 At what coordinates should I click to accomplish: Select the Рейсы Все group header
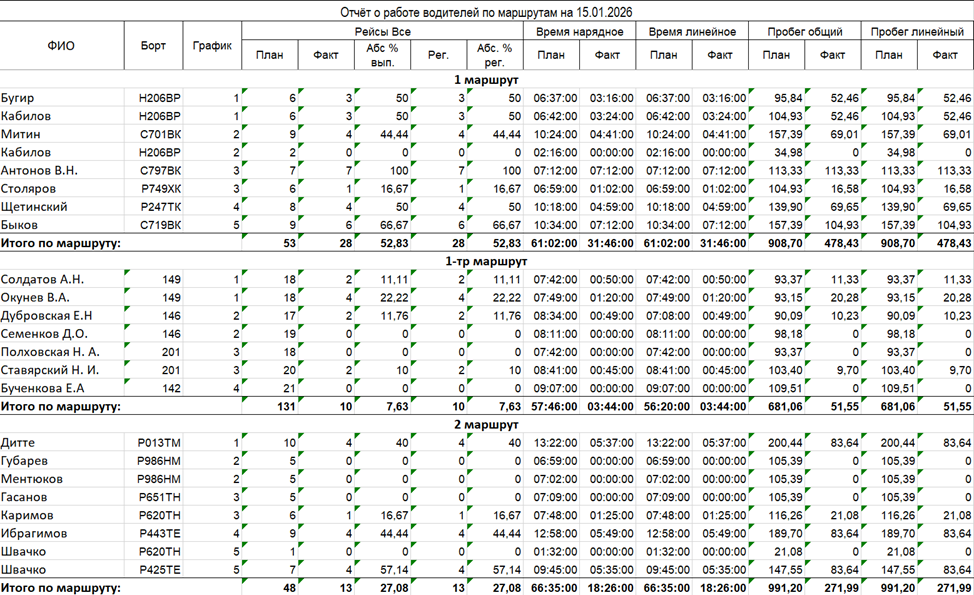coord(383,32)
